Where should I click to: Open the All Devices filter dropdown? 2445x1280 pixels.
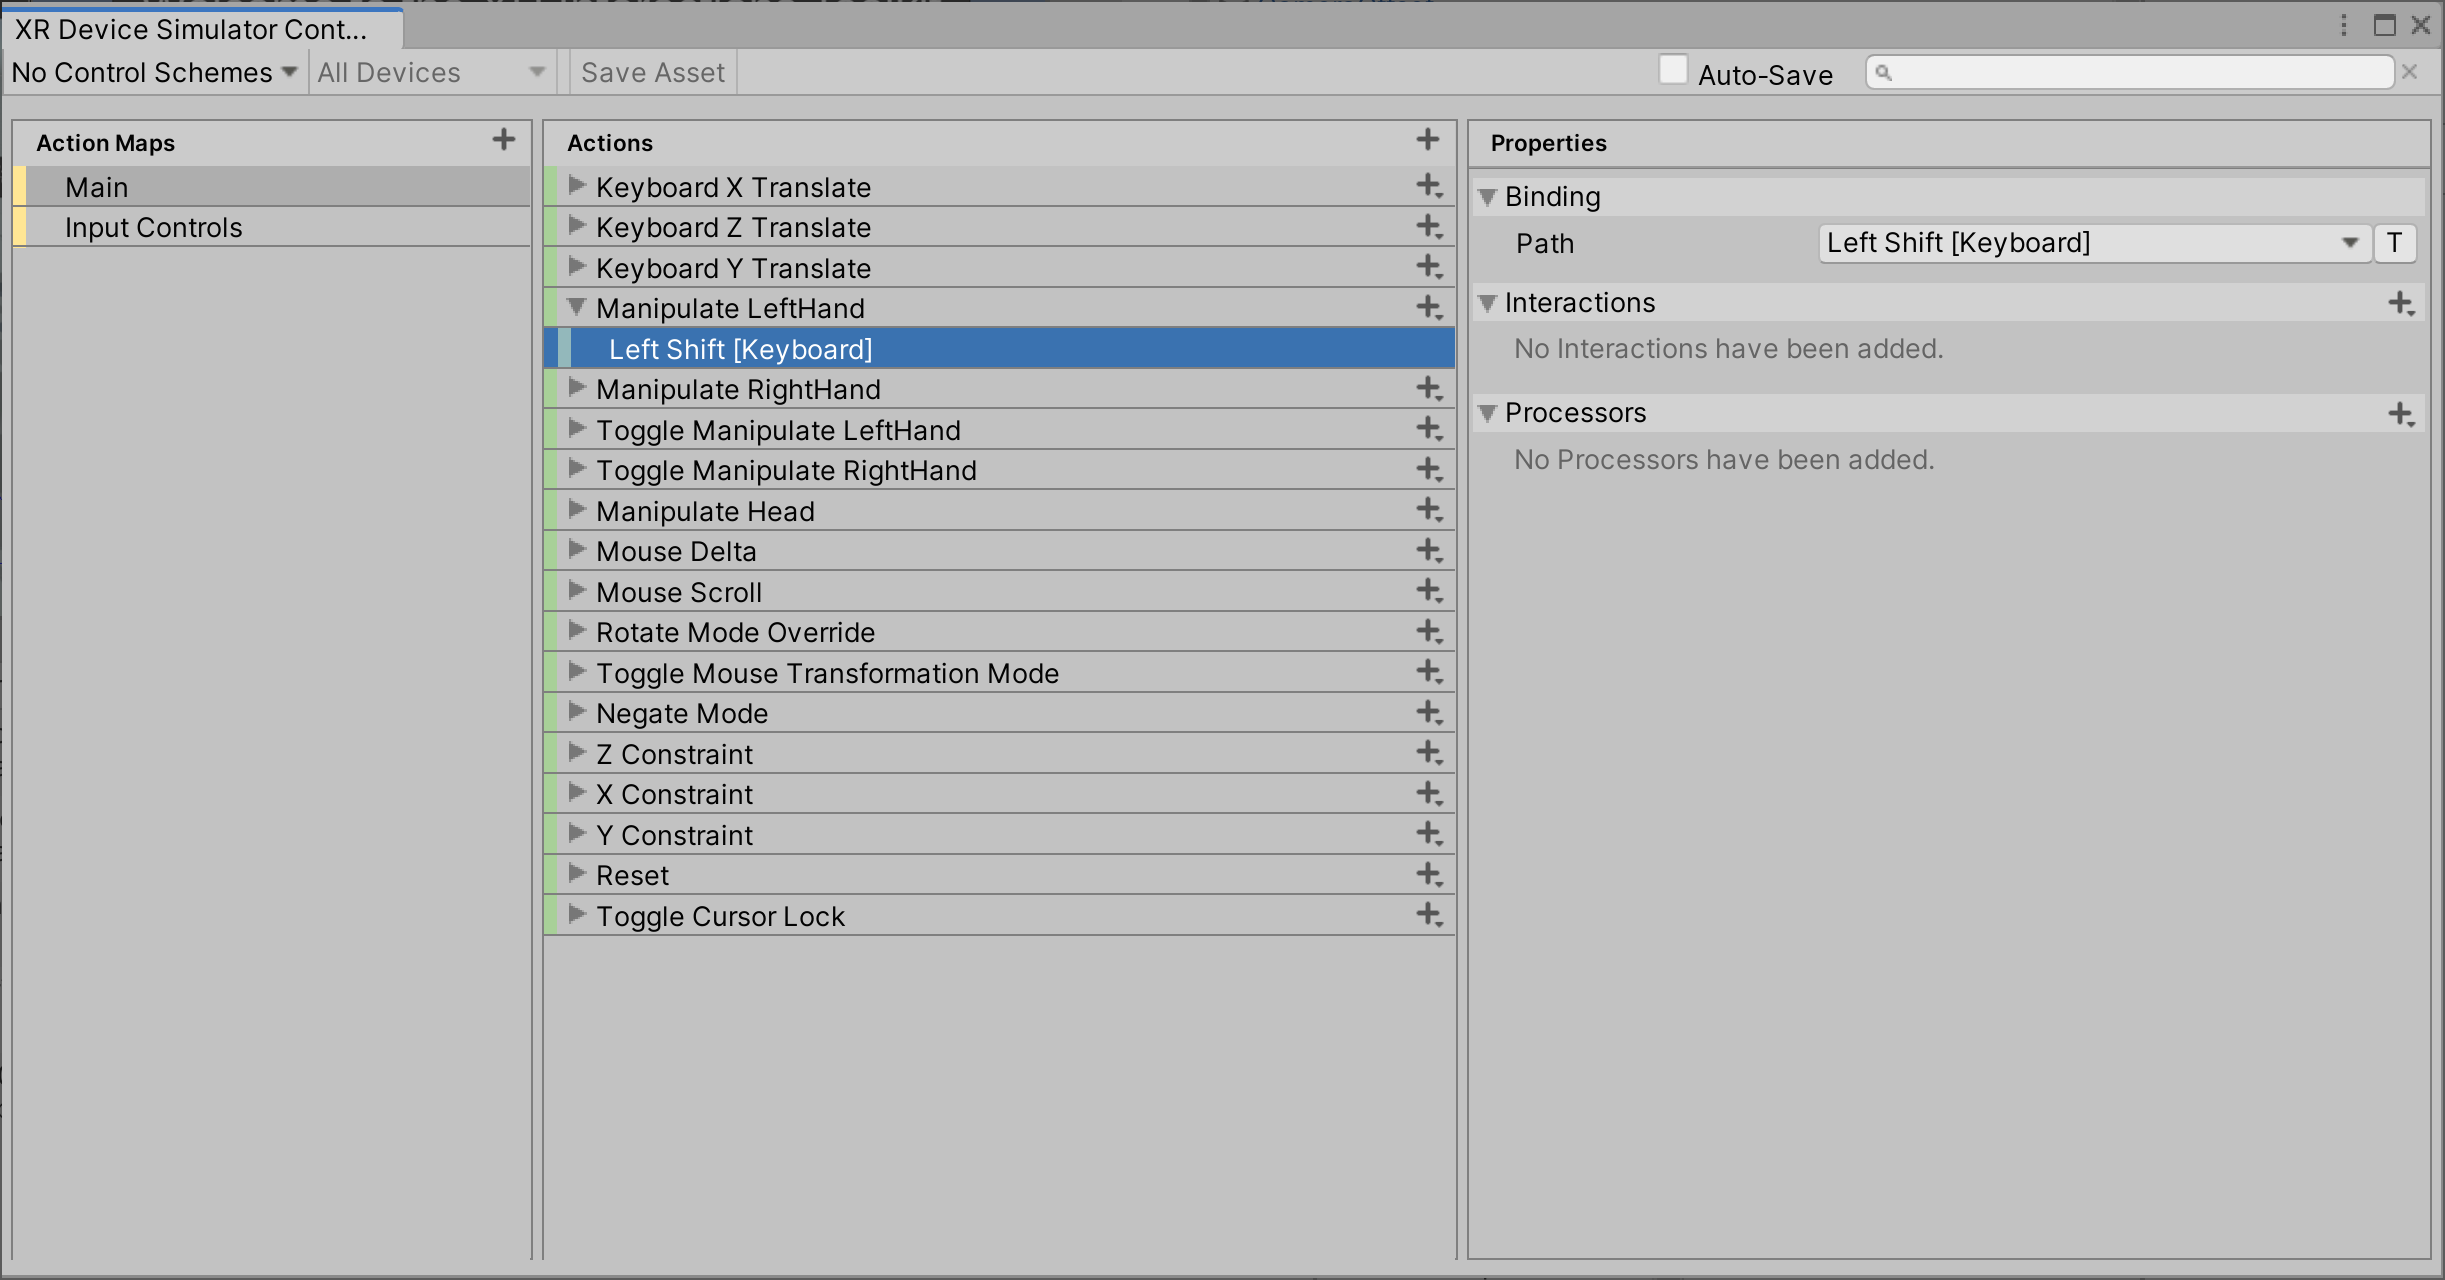[x=430, y=71]
